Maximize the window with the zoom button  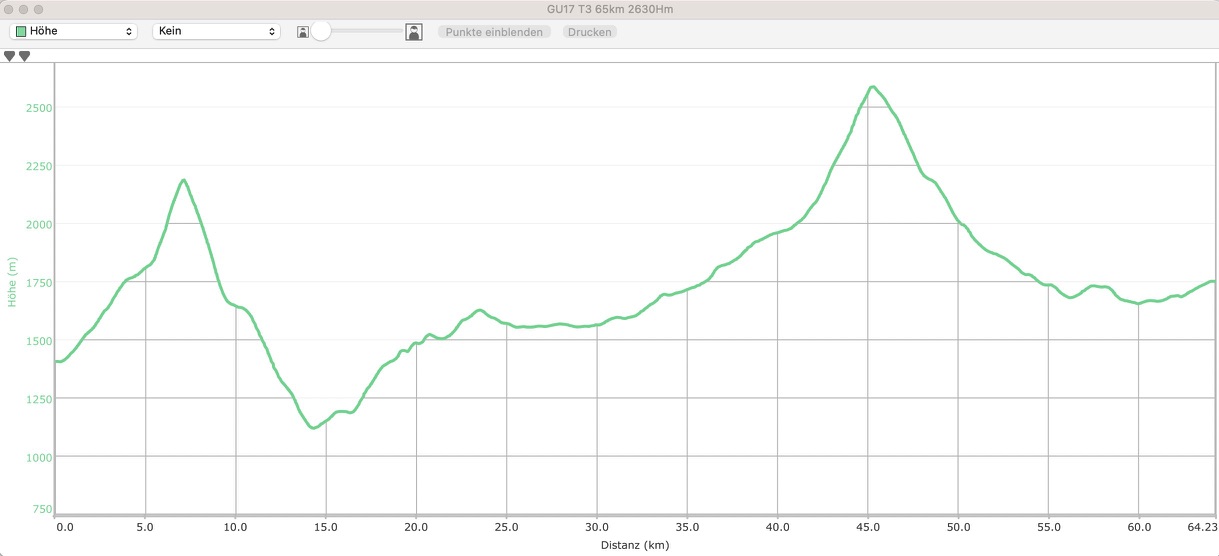39,9
